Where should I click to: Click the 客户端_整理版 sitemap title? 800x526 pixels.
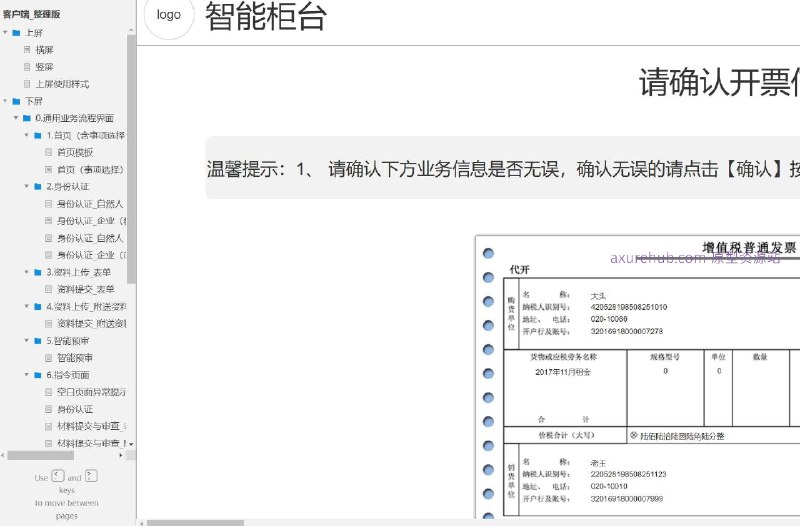tap(32, 14)
